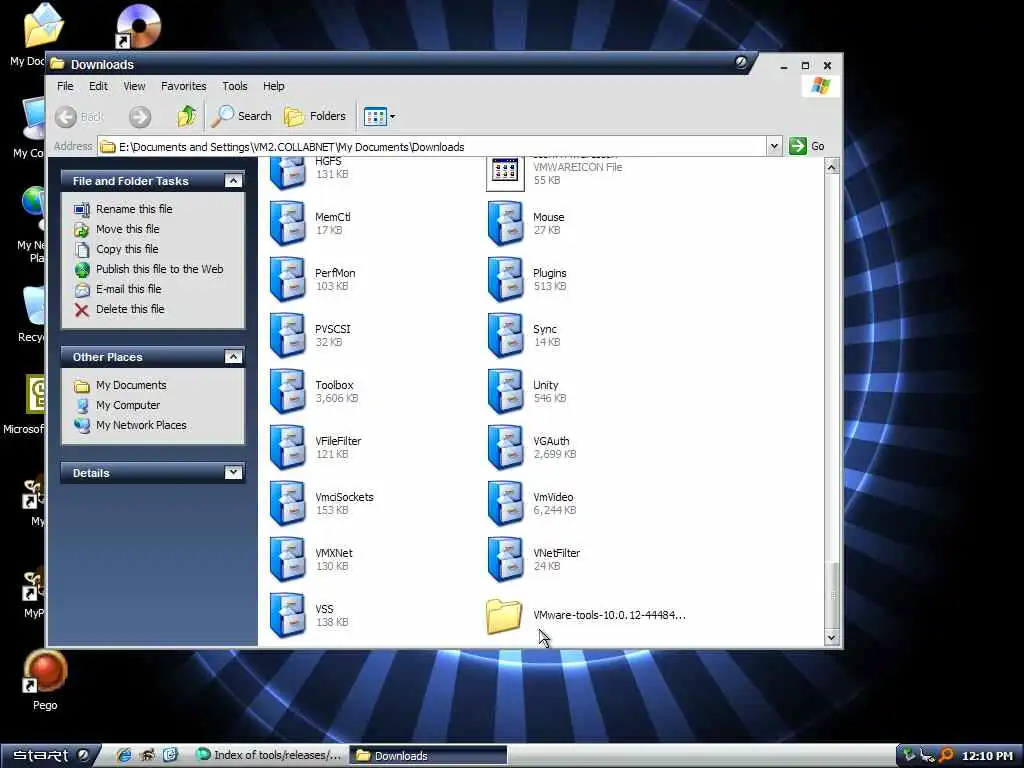Open the File menu
Screen dimensions: 1024x768
(x=65, y=86)
